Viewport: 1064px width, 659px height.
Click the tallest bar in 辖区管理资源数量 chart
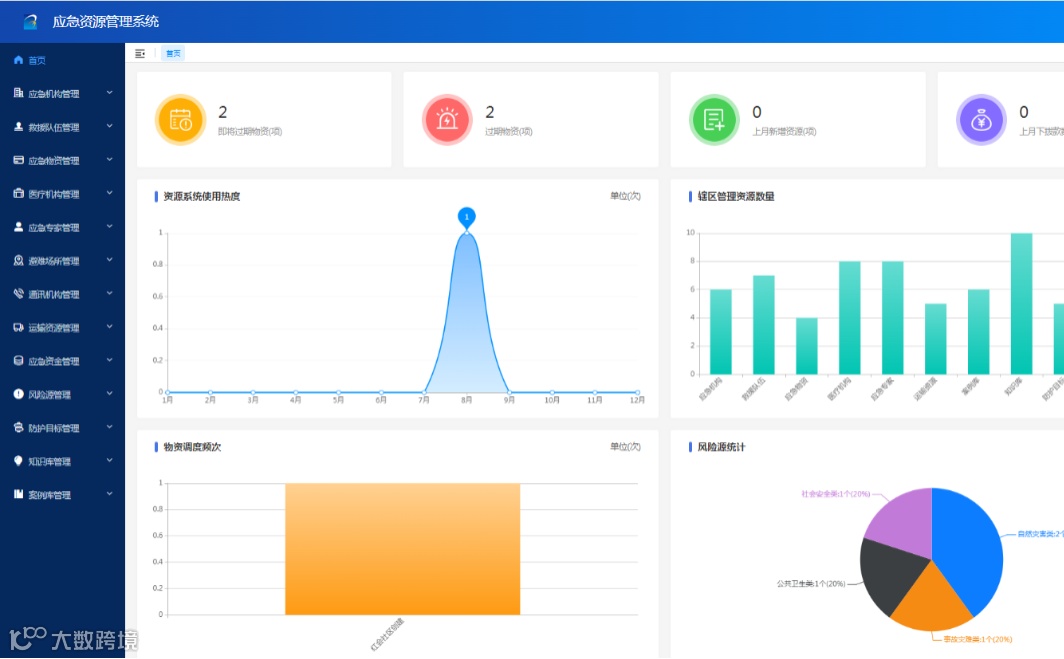[1021, 303]
